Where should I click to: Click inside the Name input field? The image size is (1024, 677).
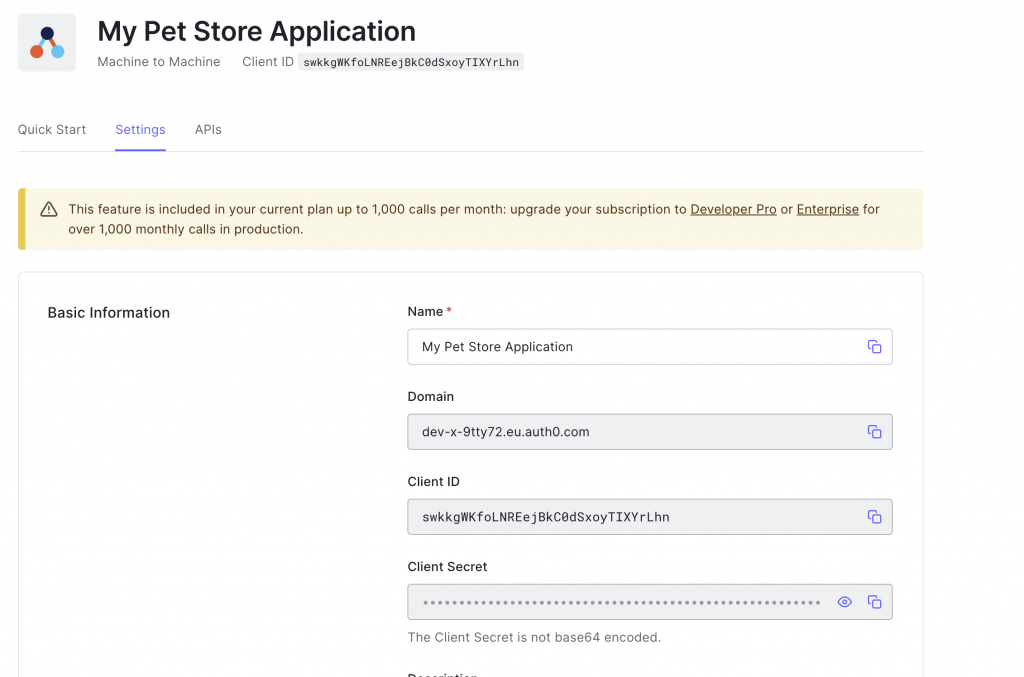(x=650, y=347)
